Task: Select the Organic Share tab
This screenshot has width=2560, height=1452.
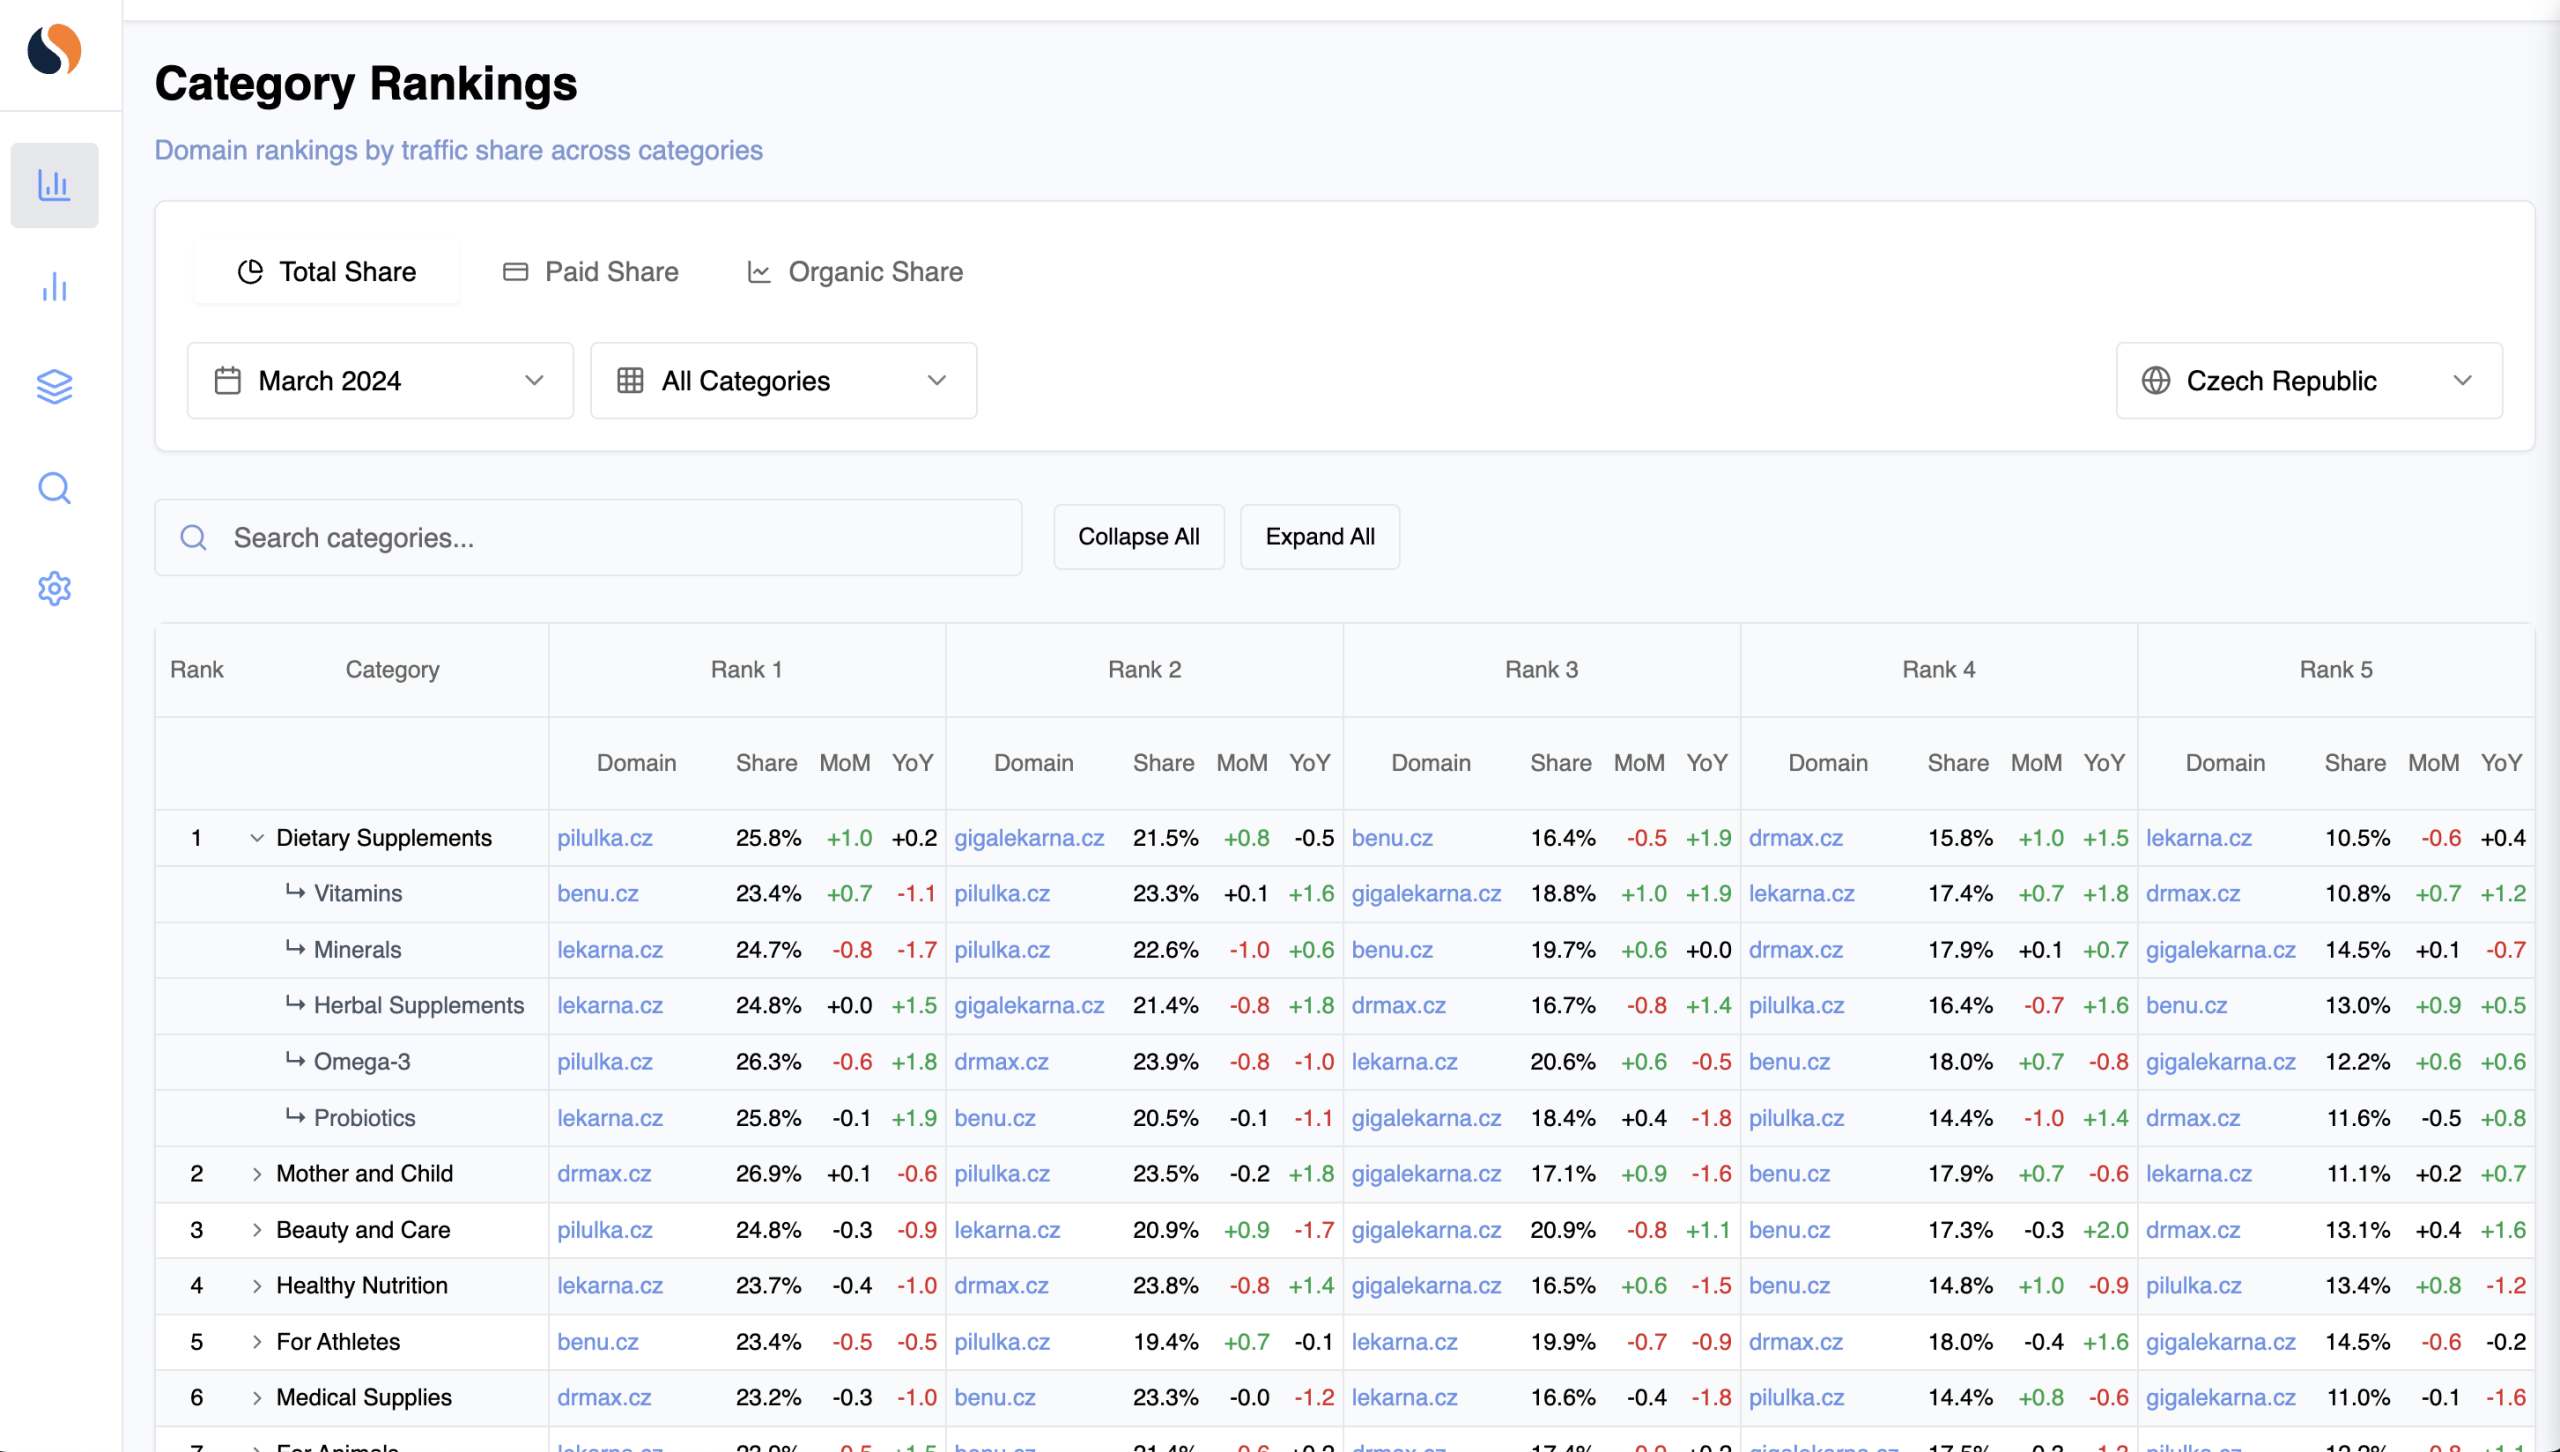Action: pyautogui.click(x=855, y=272)
